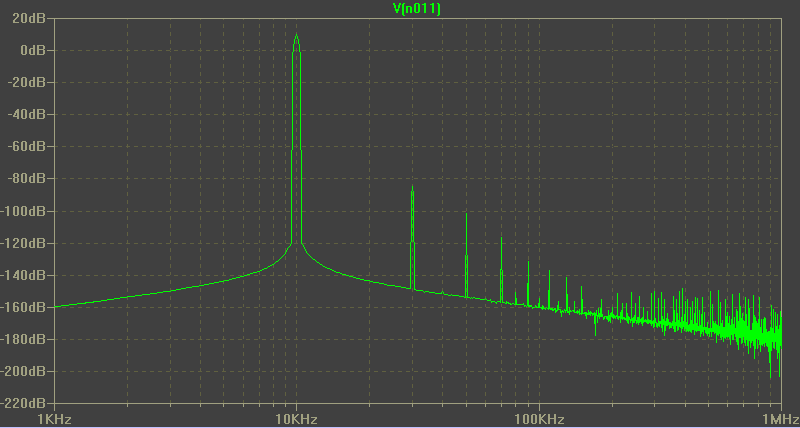
Task: Click the V(n011) trace label
Action: pyautogui.click(x=416, y=9)
